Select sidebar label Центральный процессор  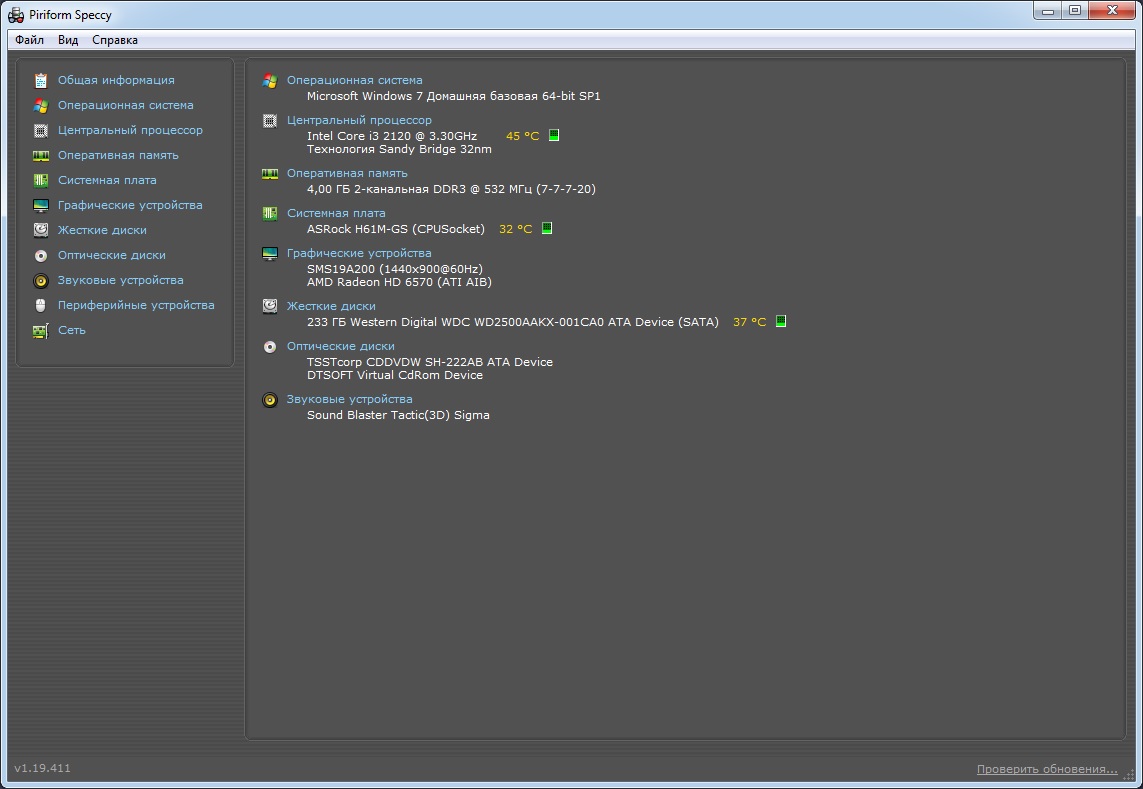(x=130, y=131)
